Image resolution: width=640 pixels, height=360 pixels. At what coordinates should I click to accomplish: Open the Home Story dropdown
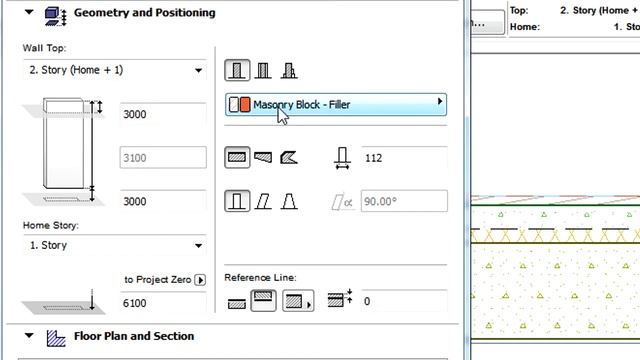tap(115, 245)
